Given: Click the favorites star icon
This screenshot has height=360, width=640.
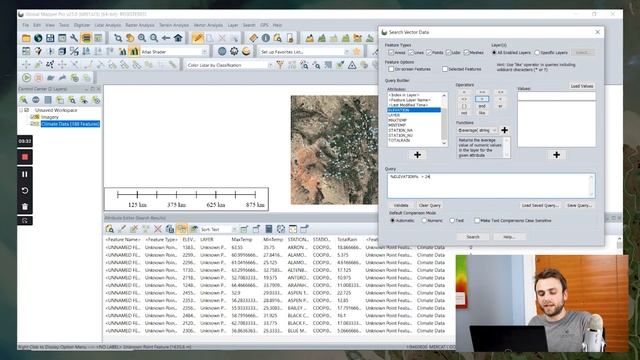Looking at the screenshot, I should point(357,51).
